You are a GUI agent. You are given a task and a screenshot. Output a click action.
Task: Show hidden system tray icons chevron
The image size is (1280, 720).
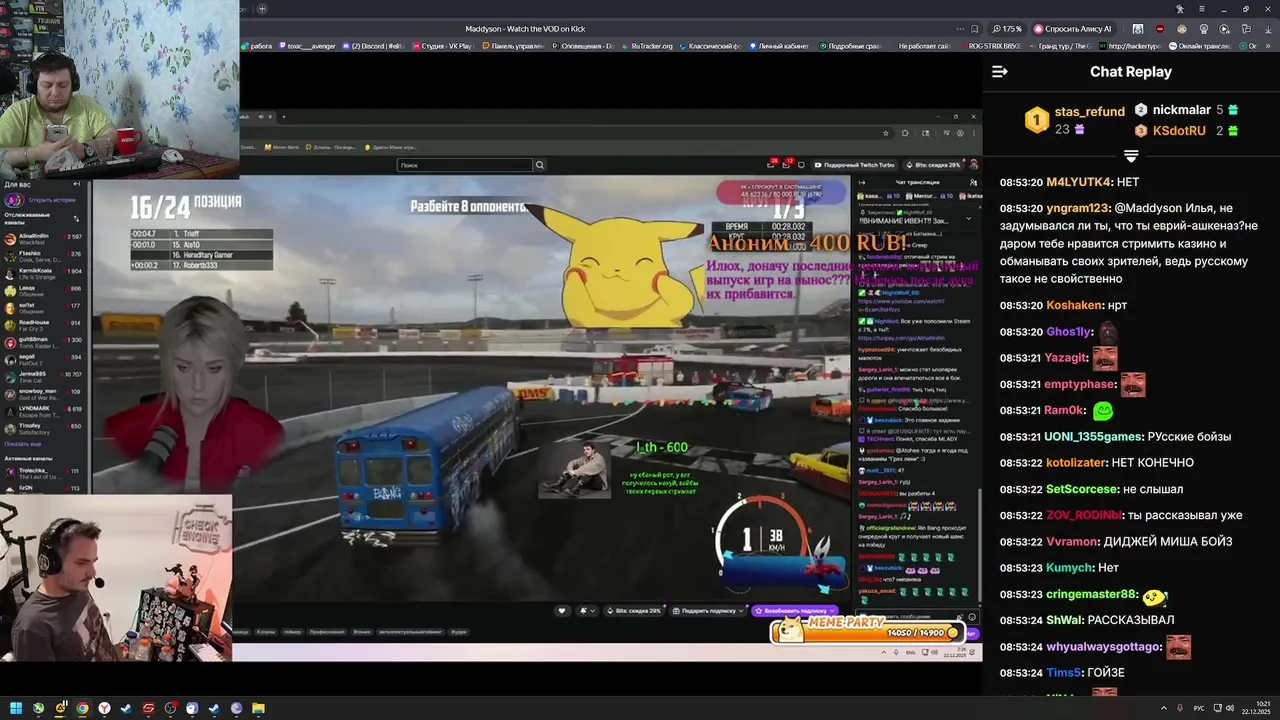[1164, 708]
